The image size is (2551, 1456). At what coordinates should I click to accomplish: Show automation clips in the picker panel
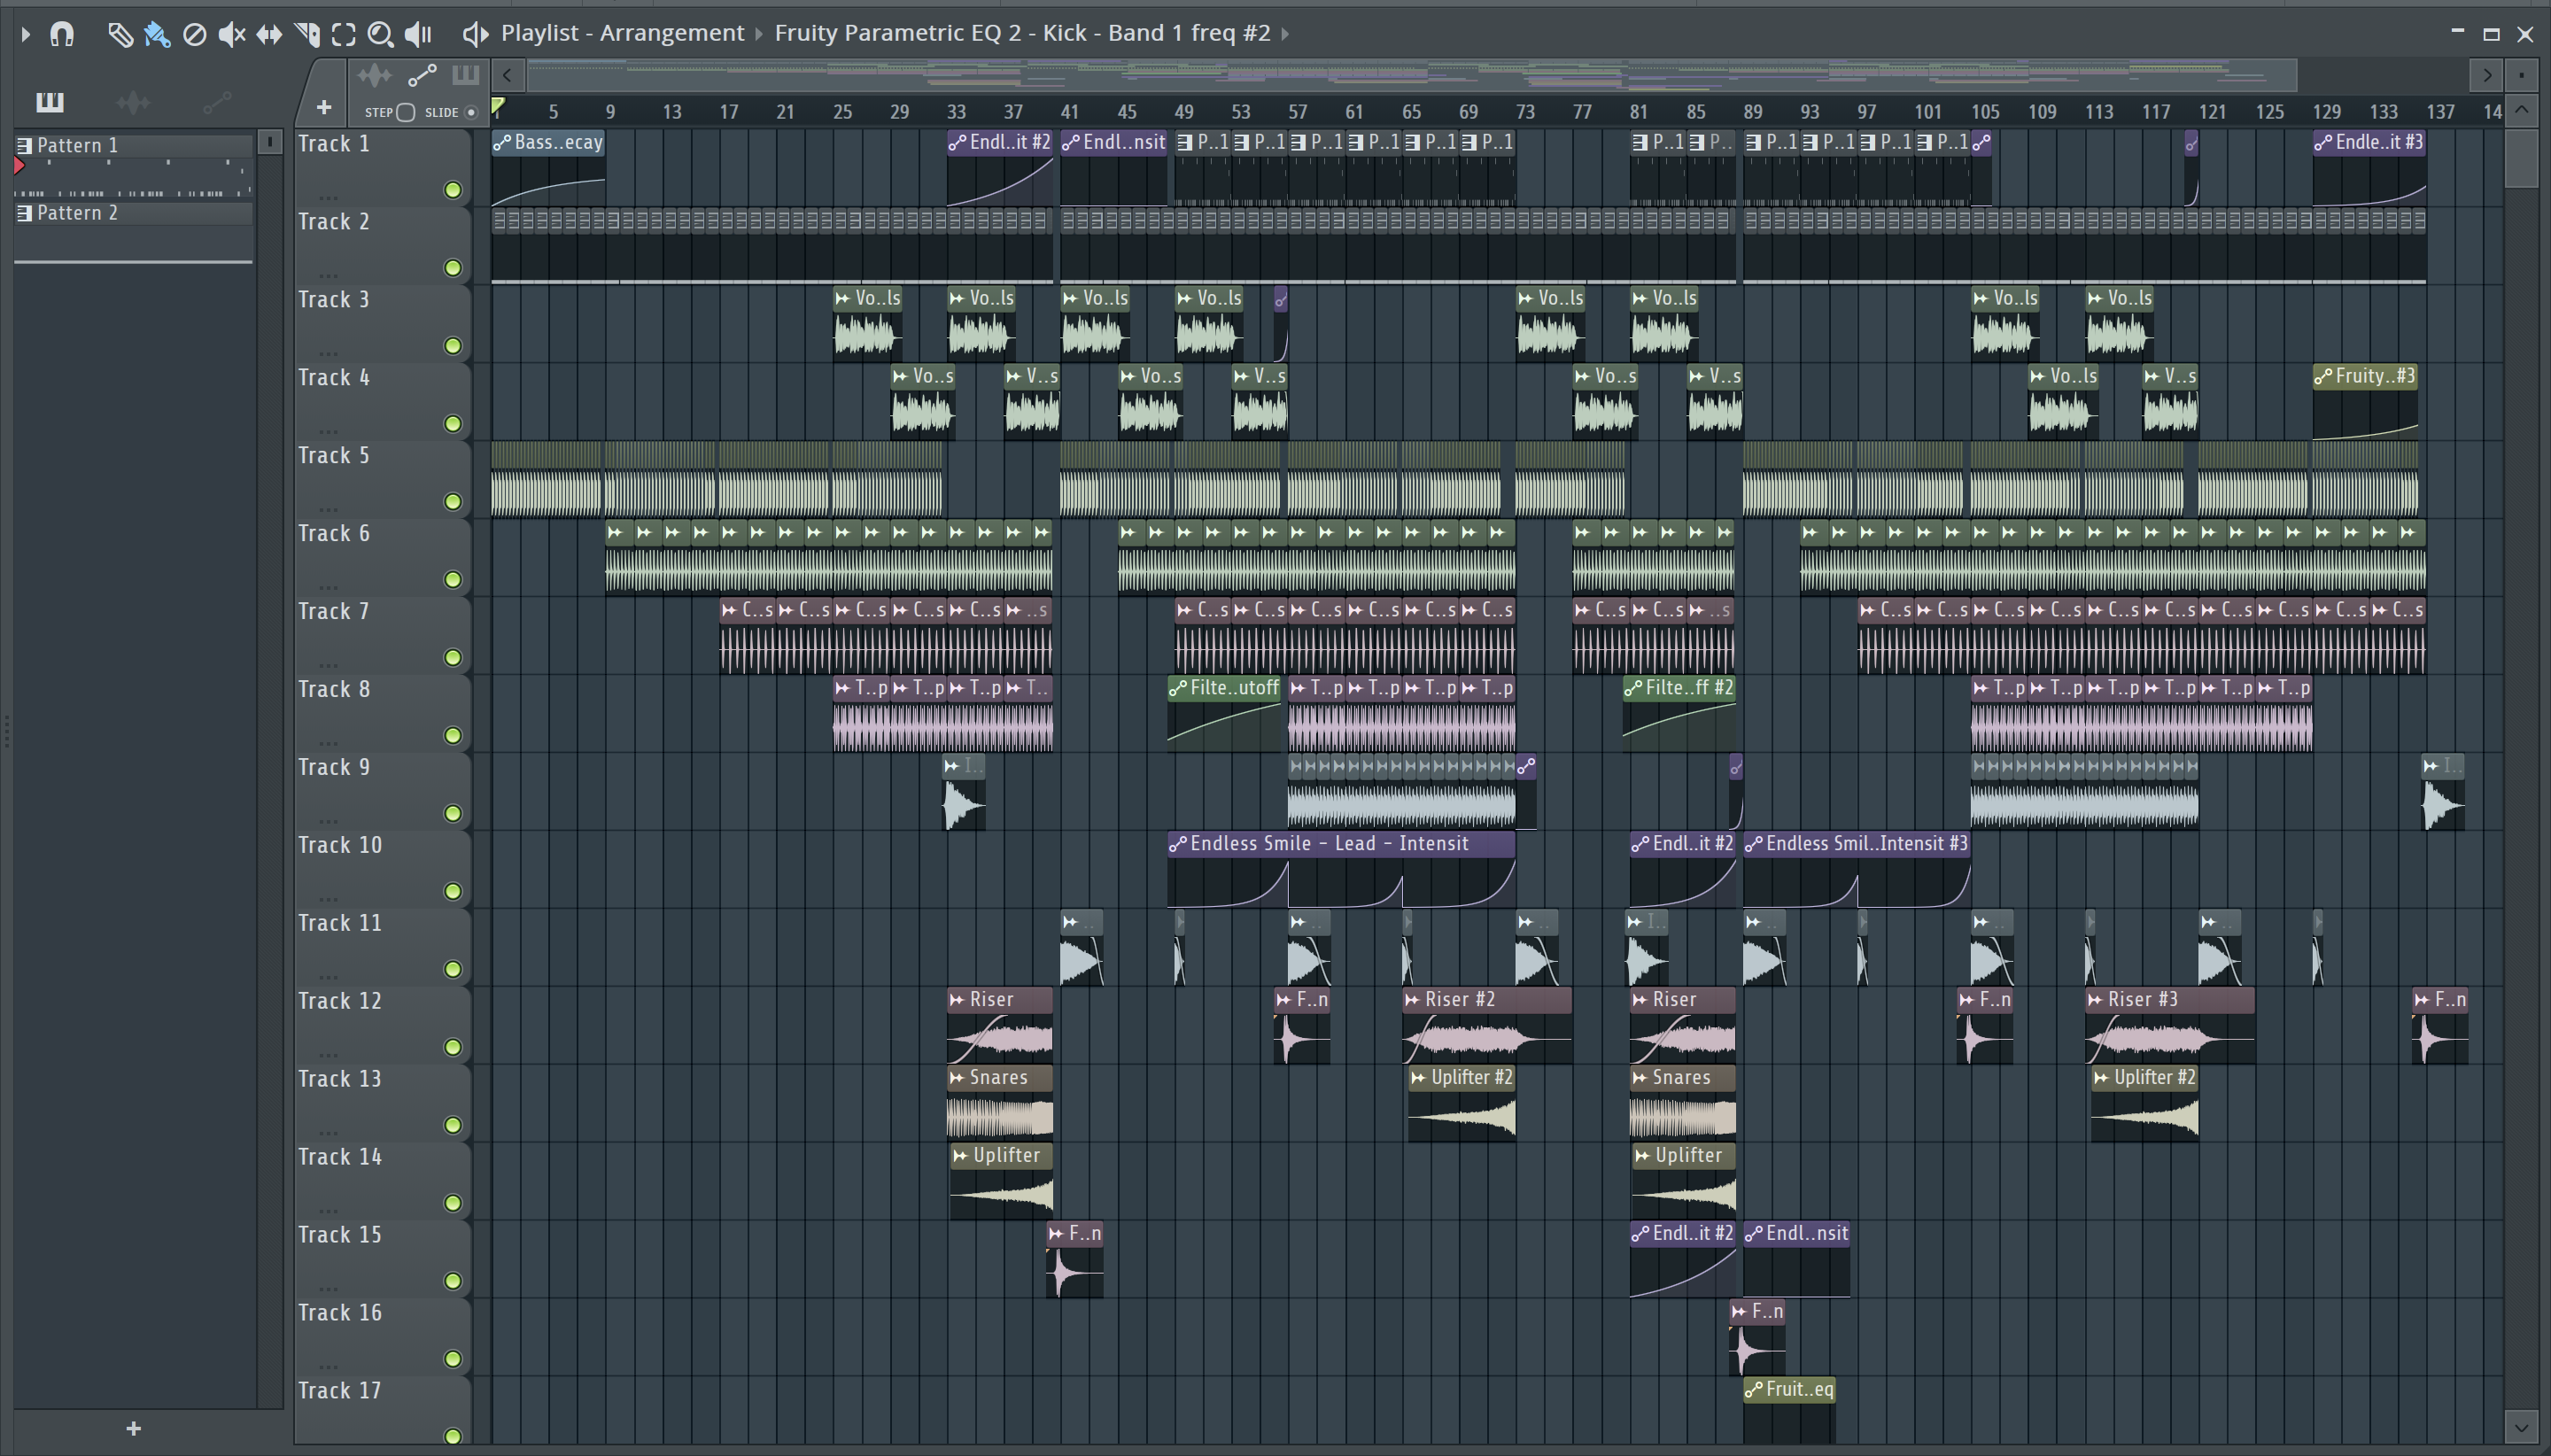[217, 101]
